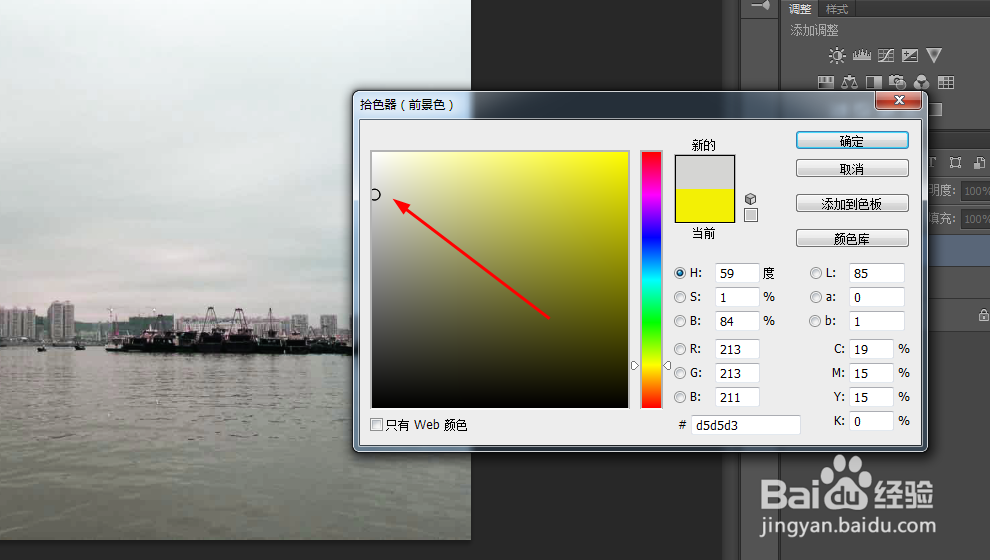Select the L (lightness) radio button

point(816,273)
